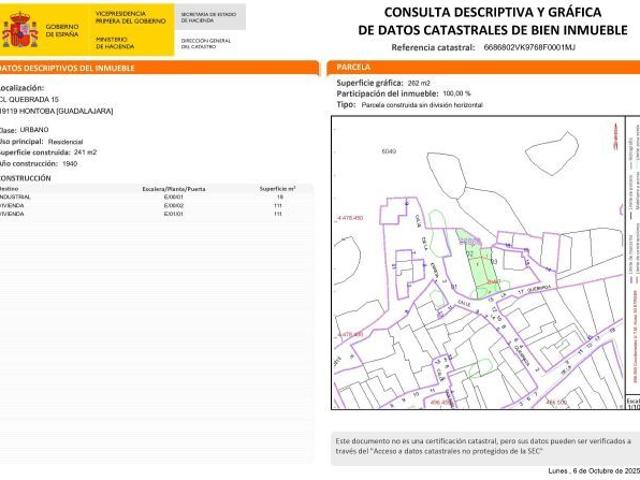Click the Vicepresidencia Primera del Gobierno label

[132, 15]
